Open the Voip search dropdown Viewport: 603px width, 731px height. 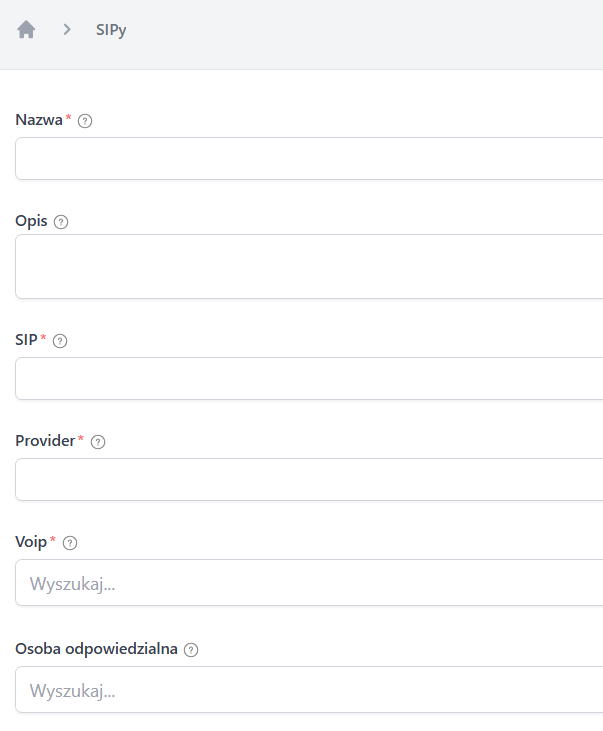click(x=309, y=582)
